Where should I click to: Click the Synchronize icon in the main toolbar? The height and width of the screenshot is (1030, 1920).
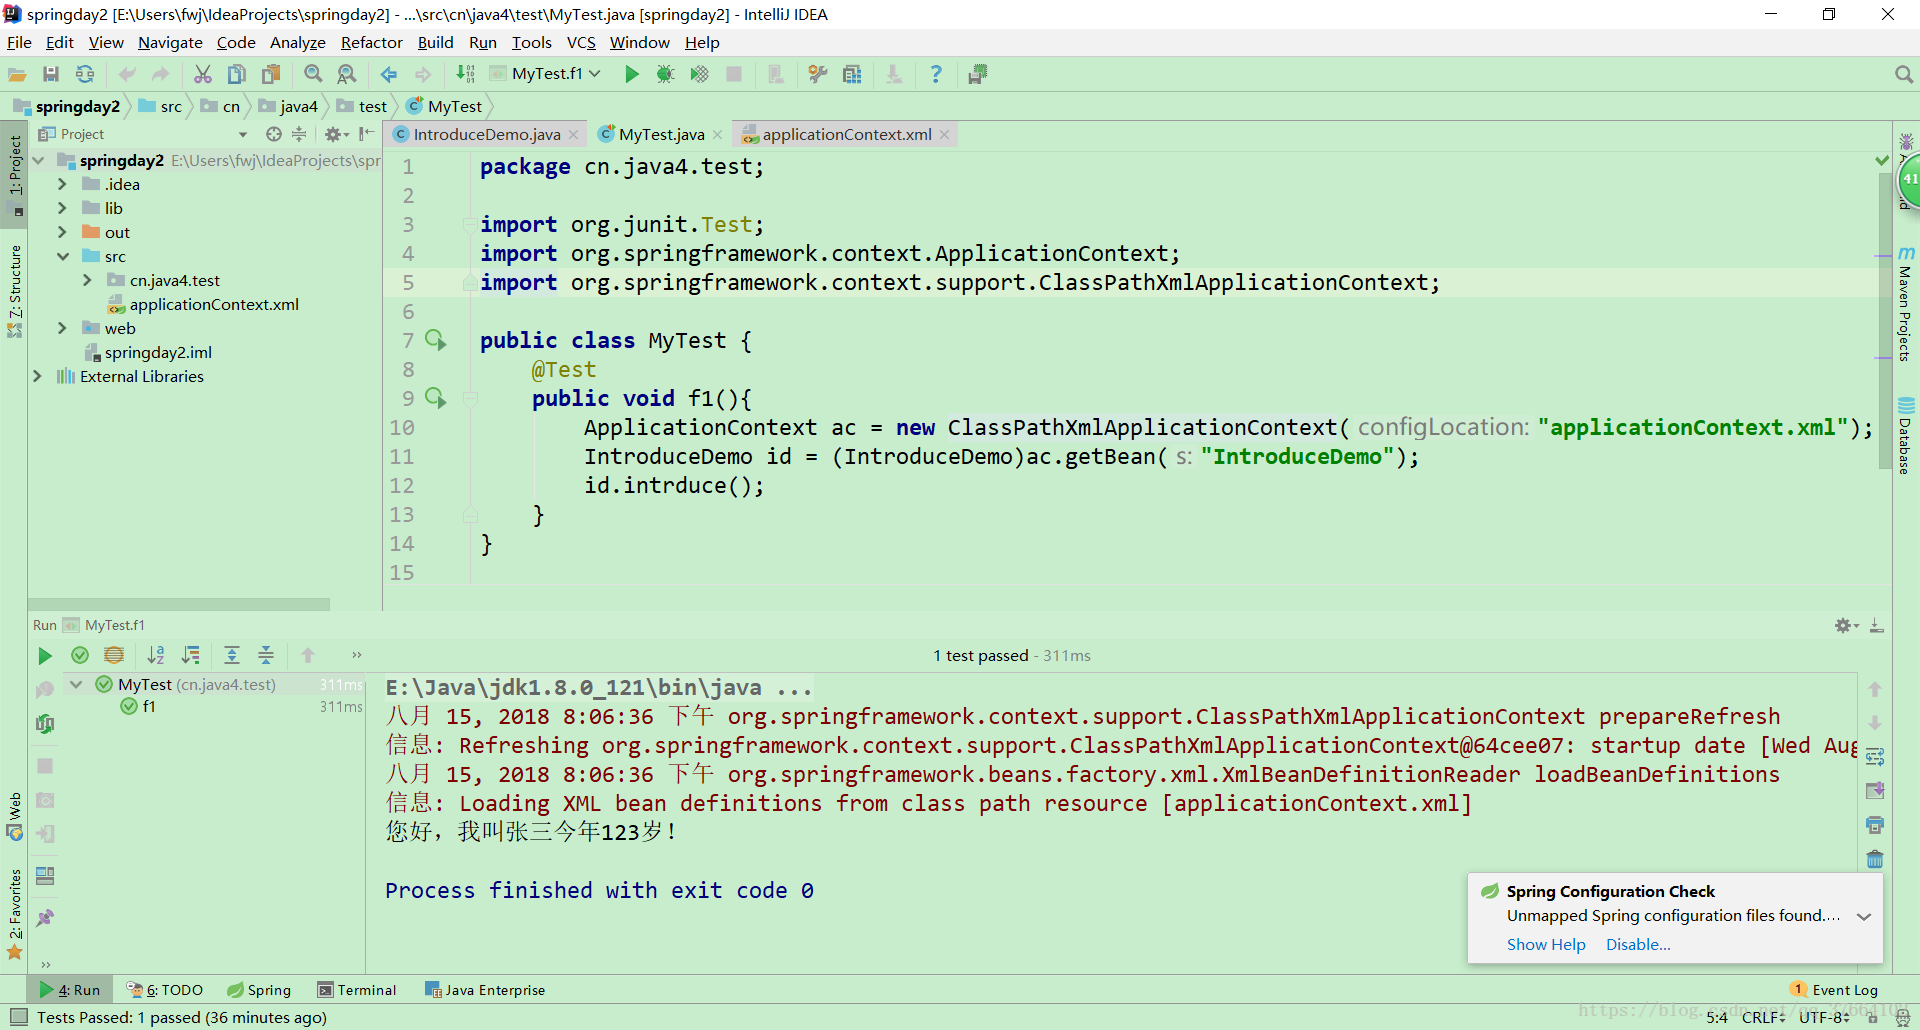[85, 74]
